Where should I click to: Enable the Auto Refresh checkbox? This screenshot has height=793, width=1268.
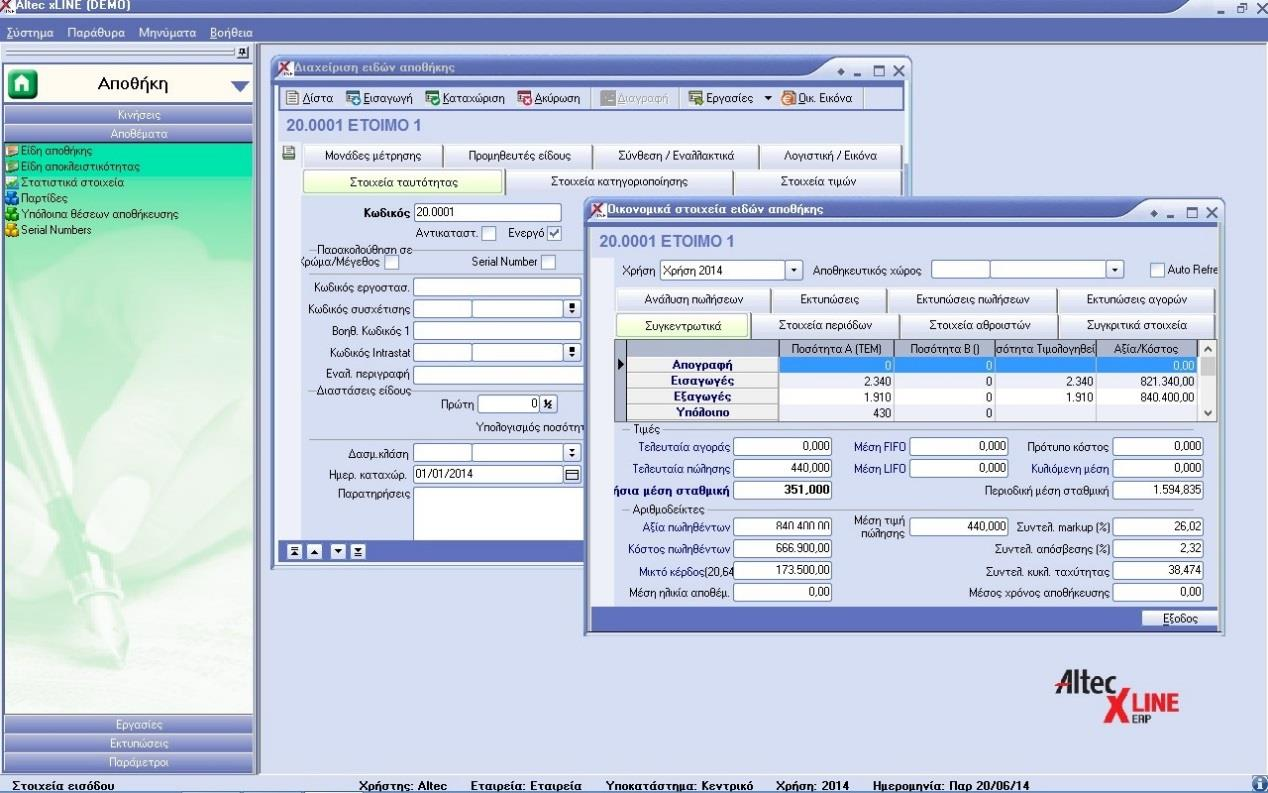tap(1157, 270)
